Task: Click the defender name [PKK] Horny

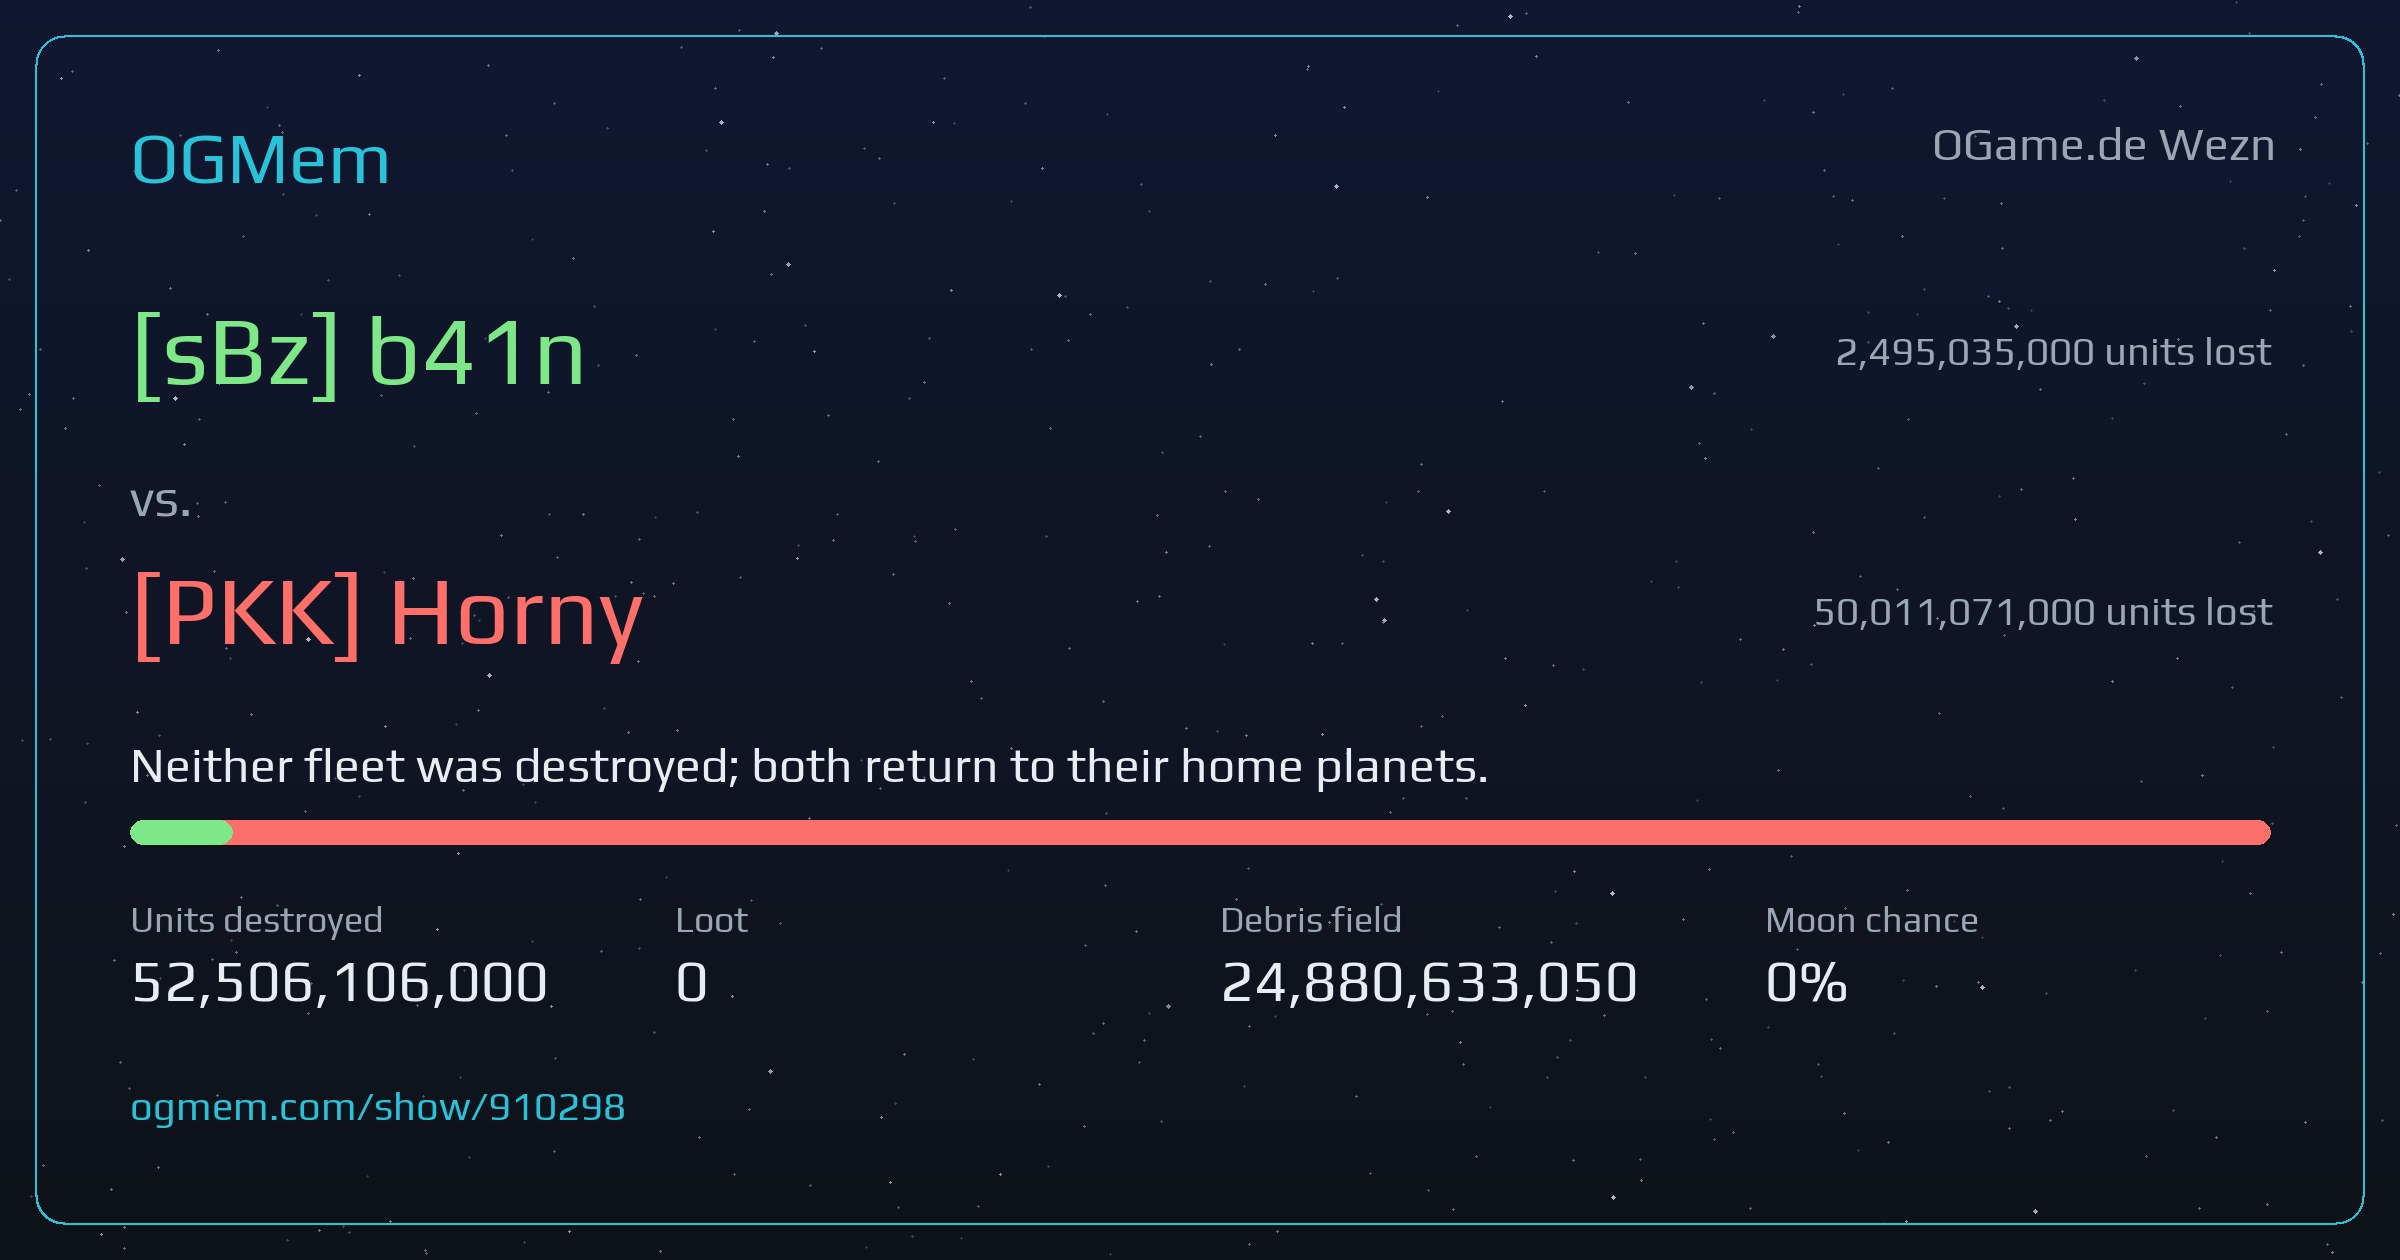Action: (387, 614)
